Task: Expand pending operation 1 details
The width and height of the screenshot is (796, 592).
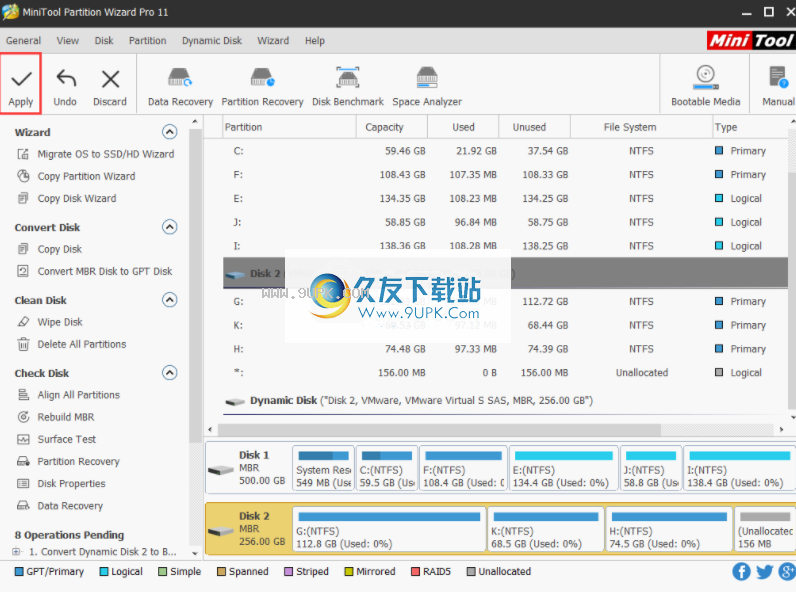Action: pos(16,551)
